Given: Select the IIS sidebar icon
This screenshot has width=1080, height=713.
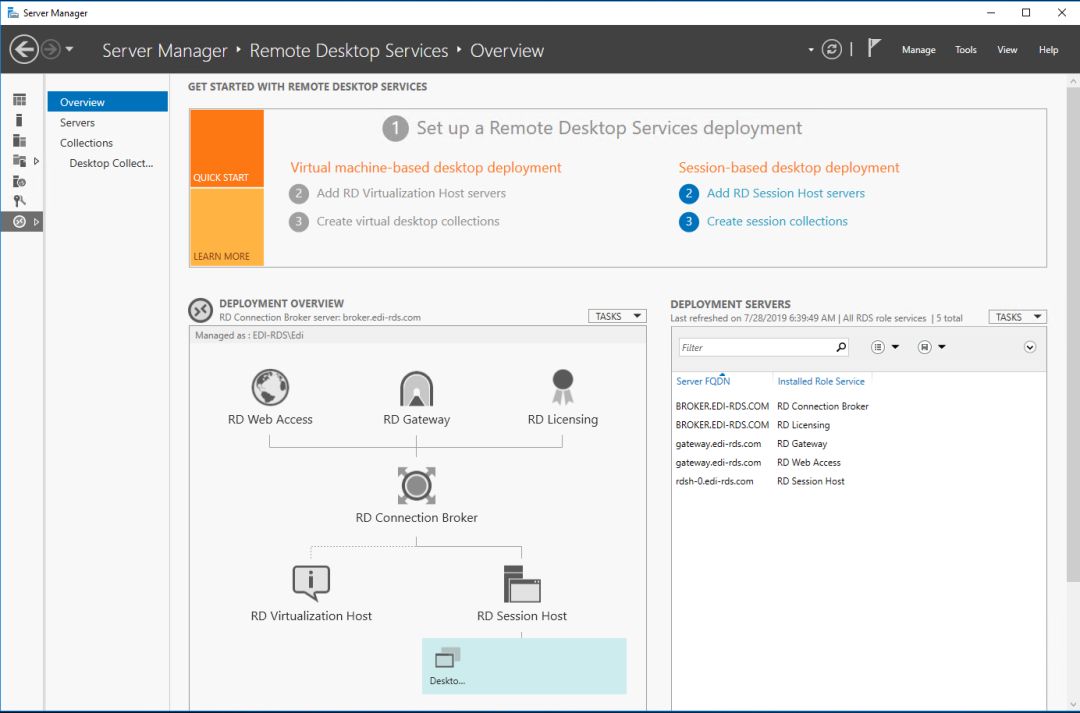Looking at the screenshot, I should click(19, 181).
